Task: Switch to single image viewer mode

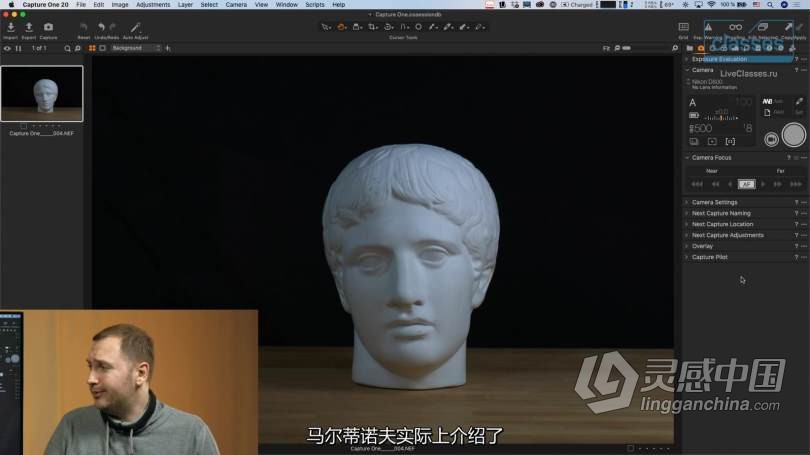Action: click(x=102, y=48)
